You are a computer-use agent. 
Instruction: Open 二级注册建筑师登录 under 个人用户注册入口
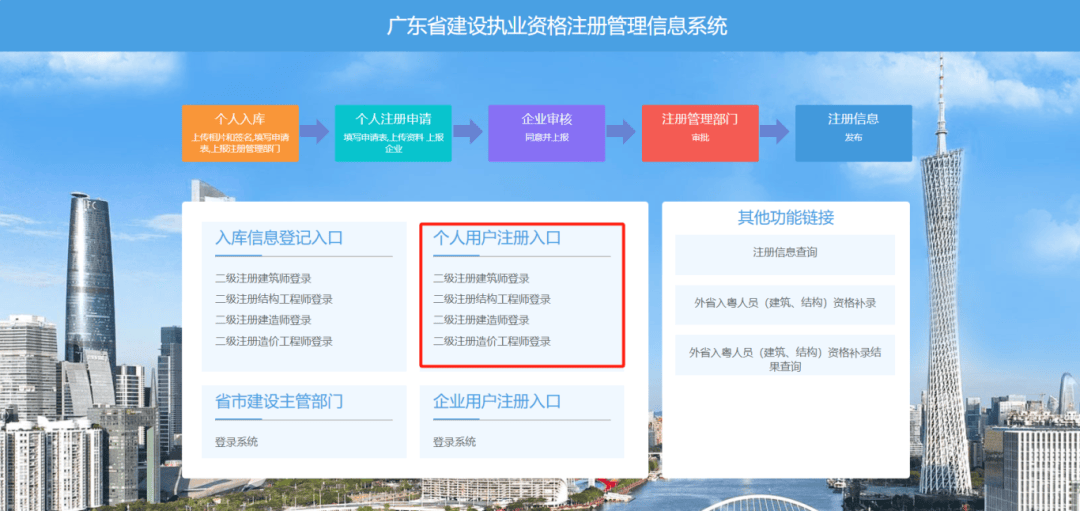481,278
